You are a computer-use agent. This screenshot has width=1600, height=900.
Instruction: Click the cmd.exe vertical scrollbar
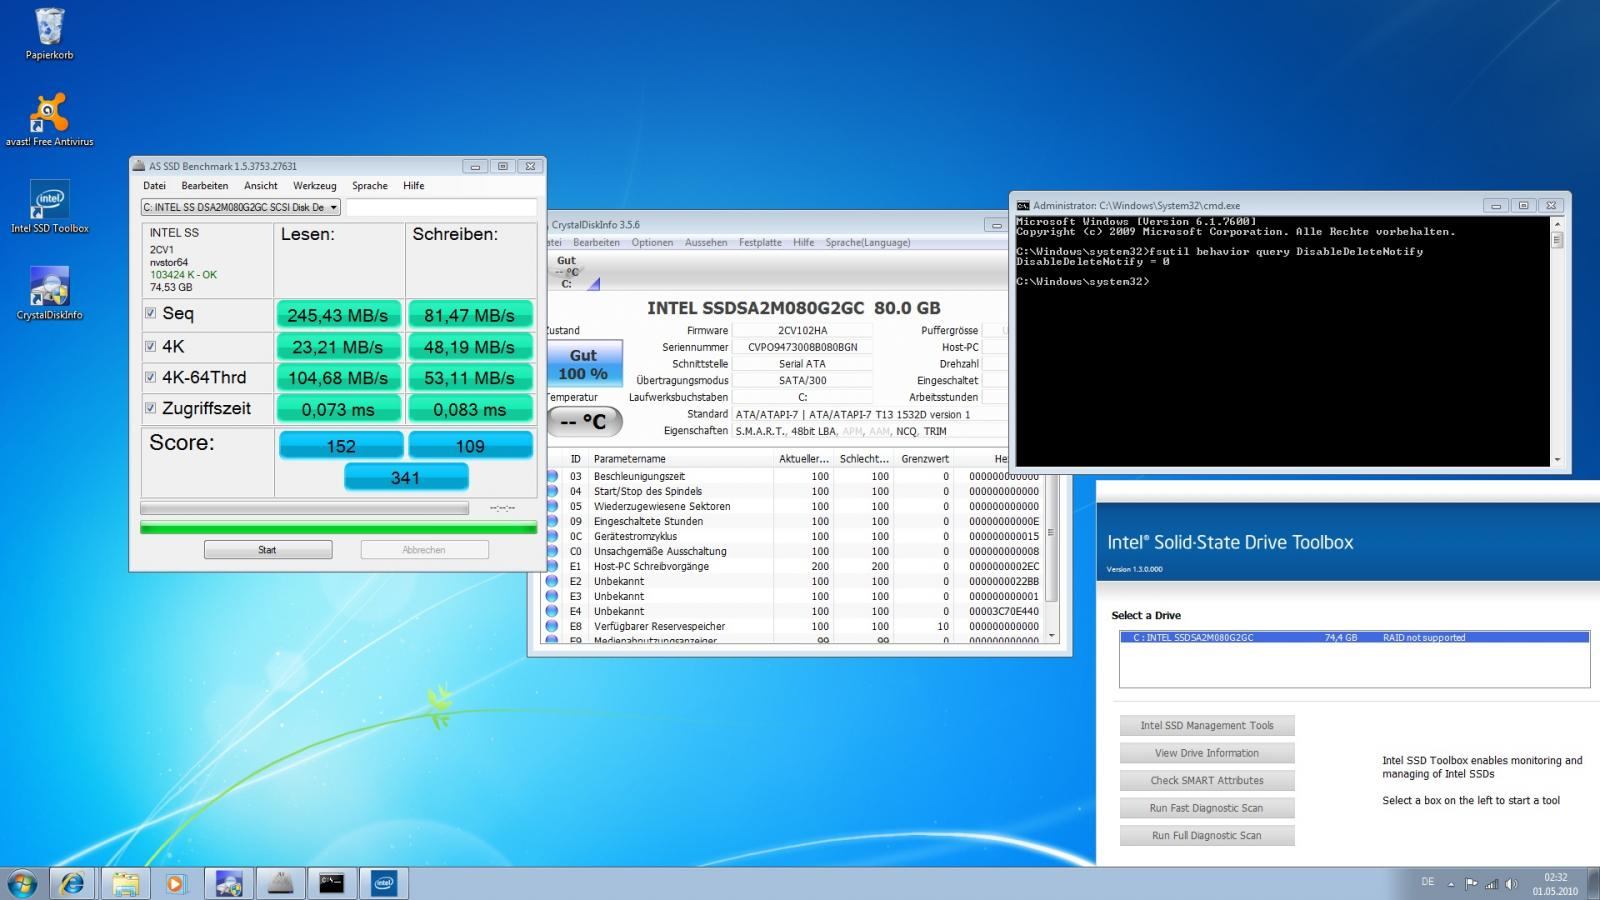(x=1557, y=342)
